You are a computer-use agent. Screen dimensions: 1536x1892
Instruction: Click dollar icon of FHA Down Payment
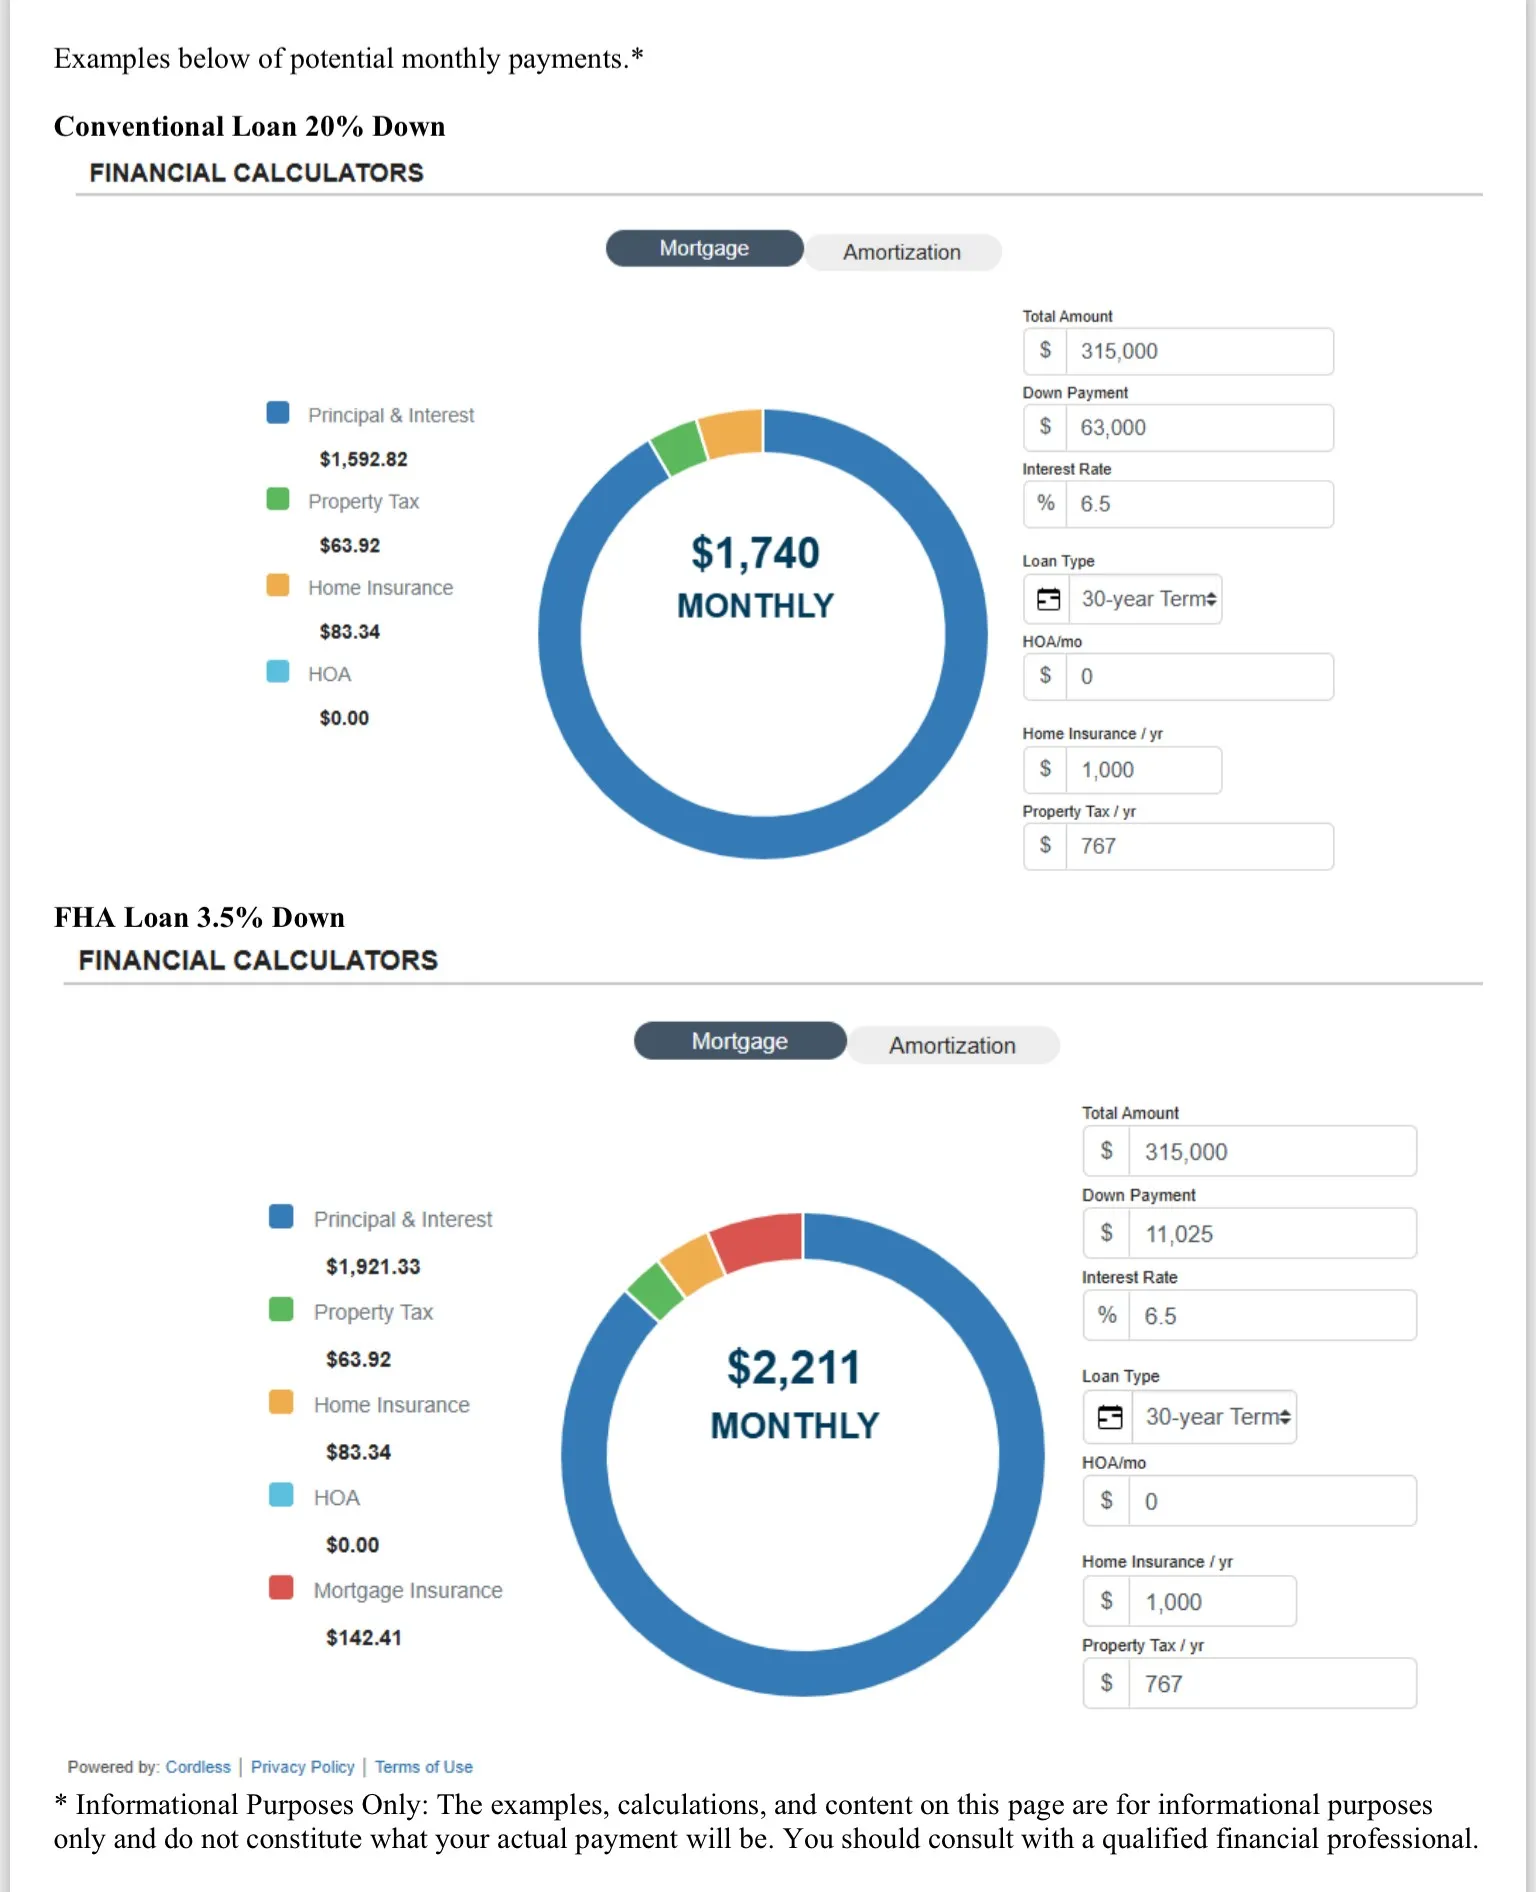point(1107,1233)
